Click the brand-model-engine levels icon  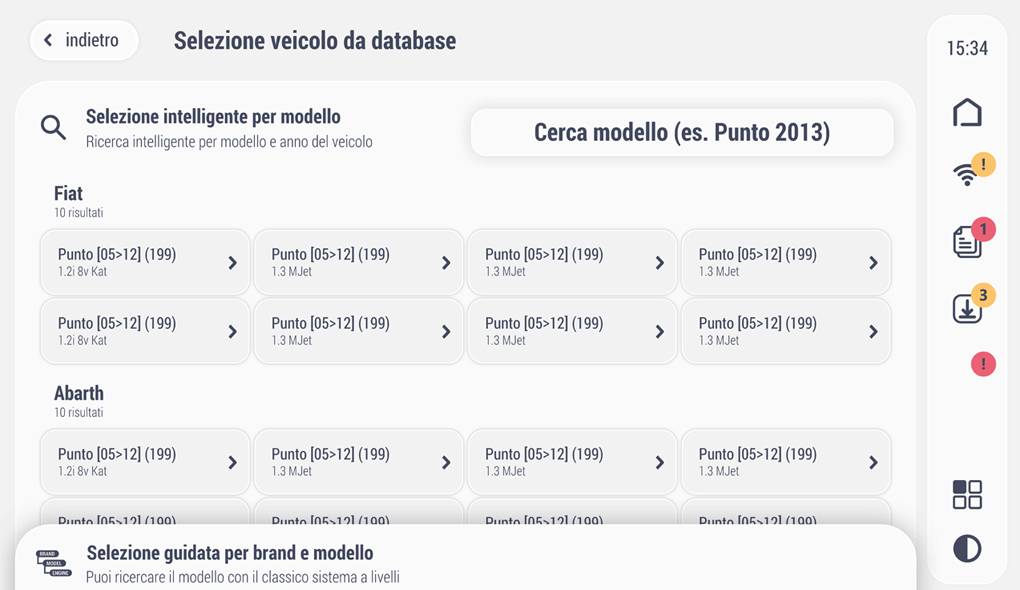(x=54, y=563)
